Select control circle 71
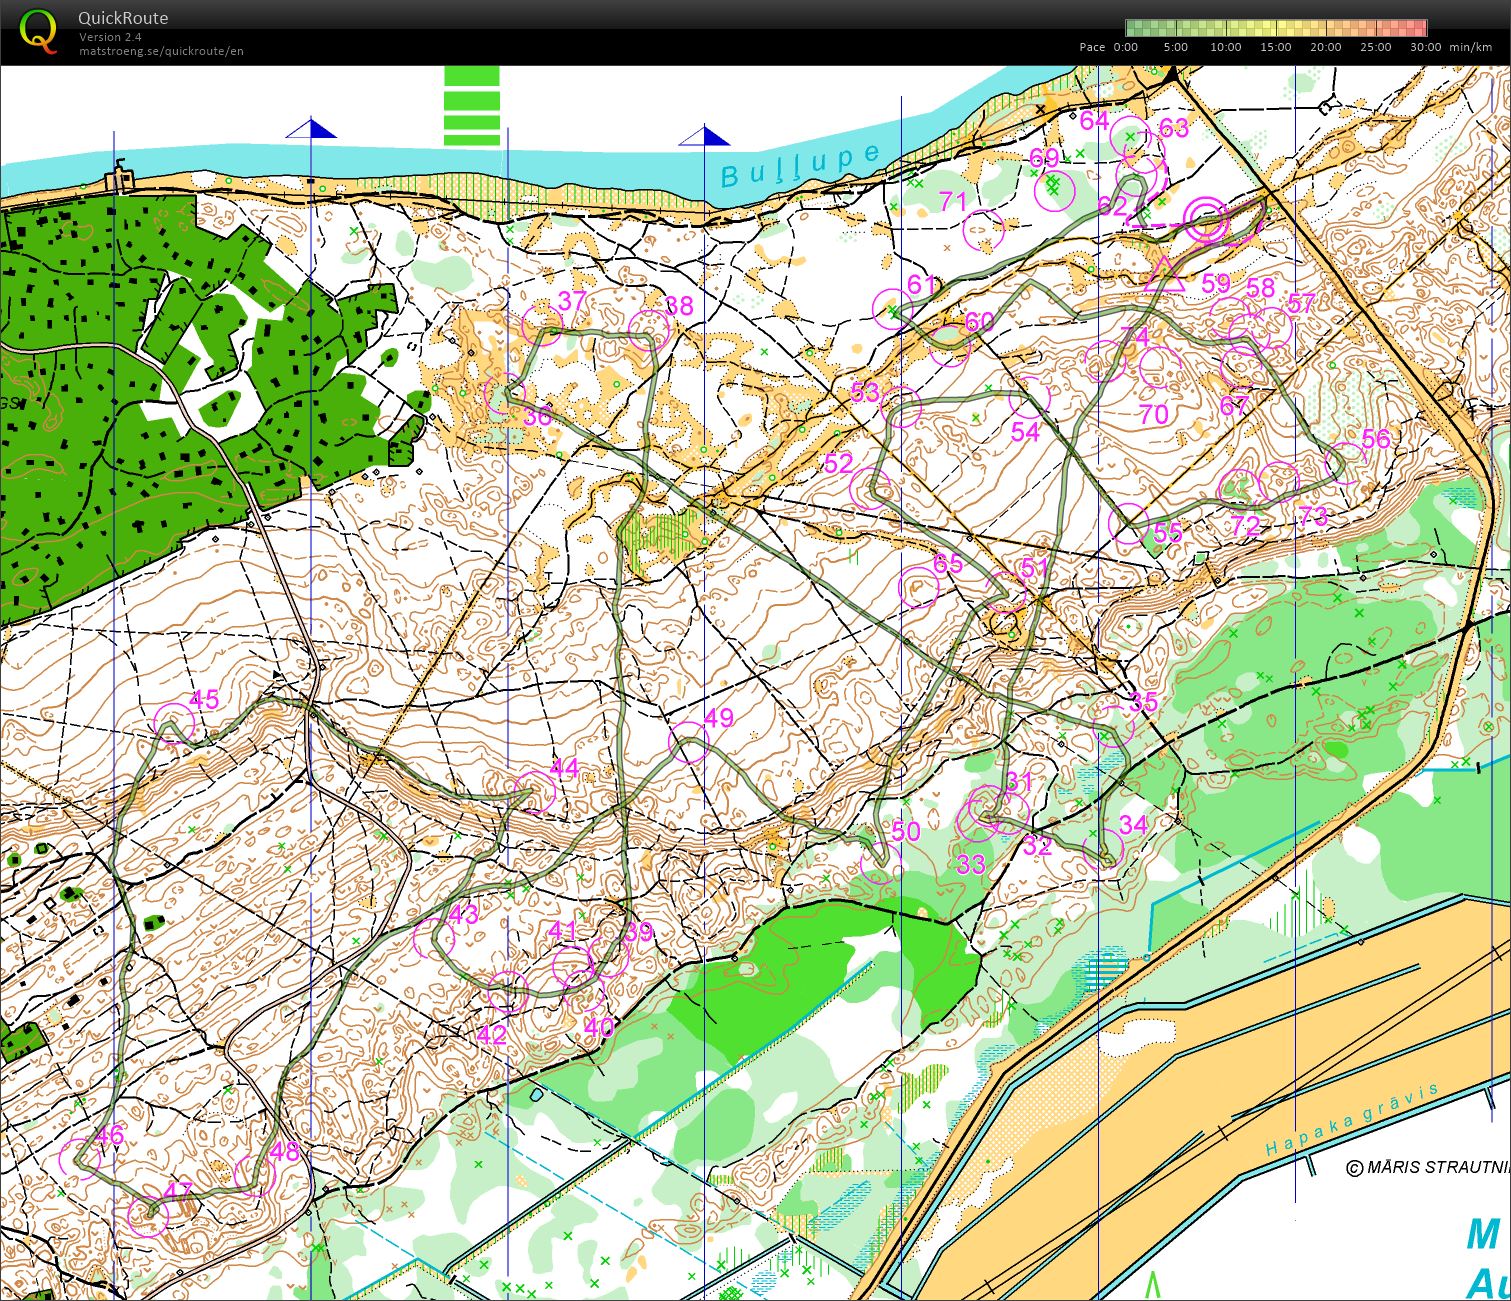The width and height of the screenshot is (1511, 1301). click(x=983, y=230)
